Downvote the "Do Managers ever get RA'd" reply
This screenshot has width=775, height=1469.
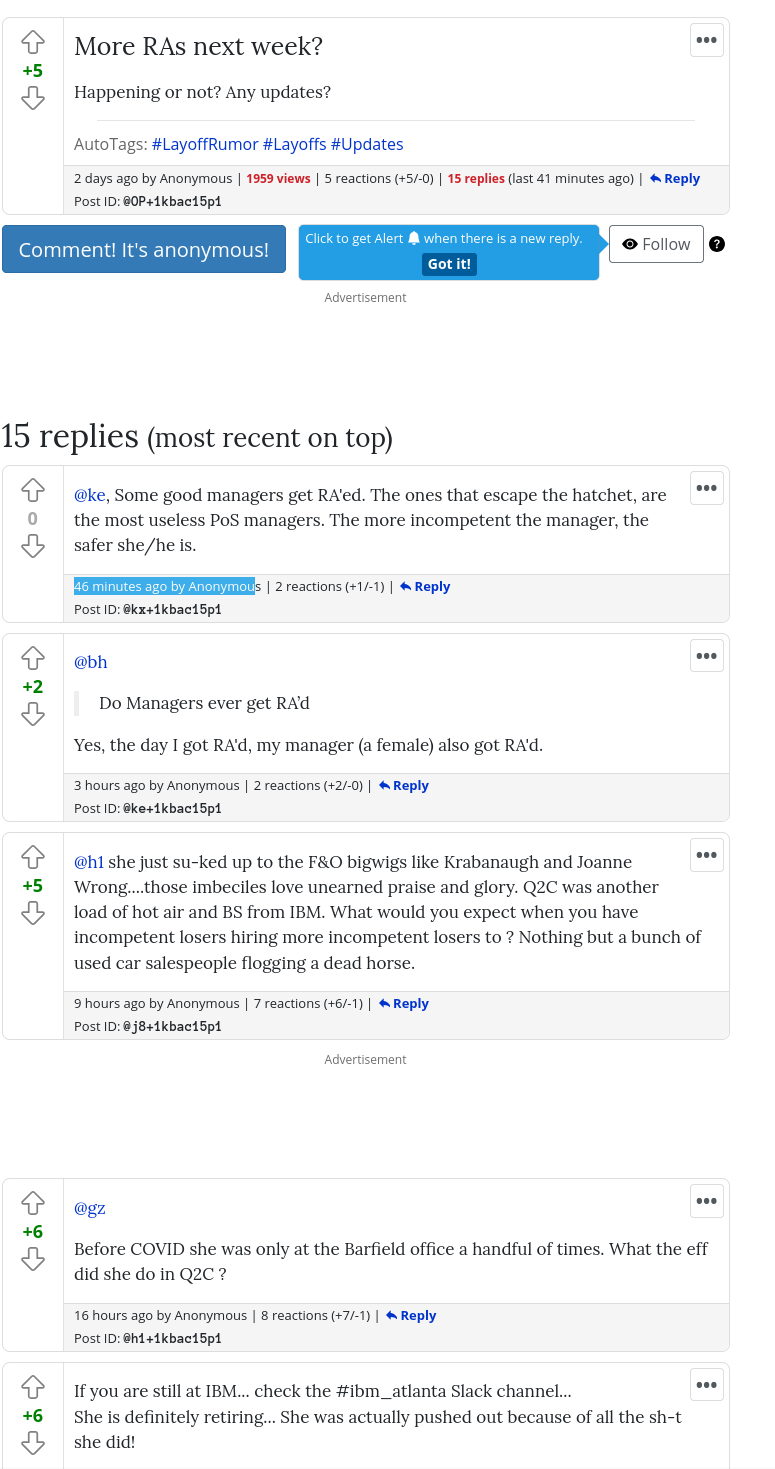click(x=33, y=714)
